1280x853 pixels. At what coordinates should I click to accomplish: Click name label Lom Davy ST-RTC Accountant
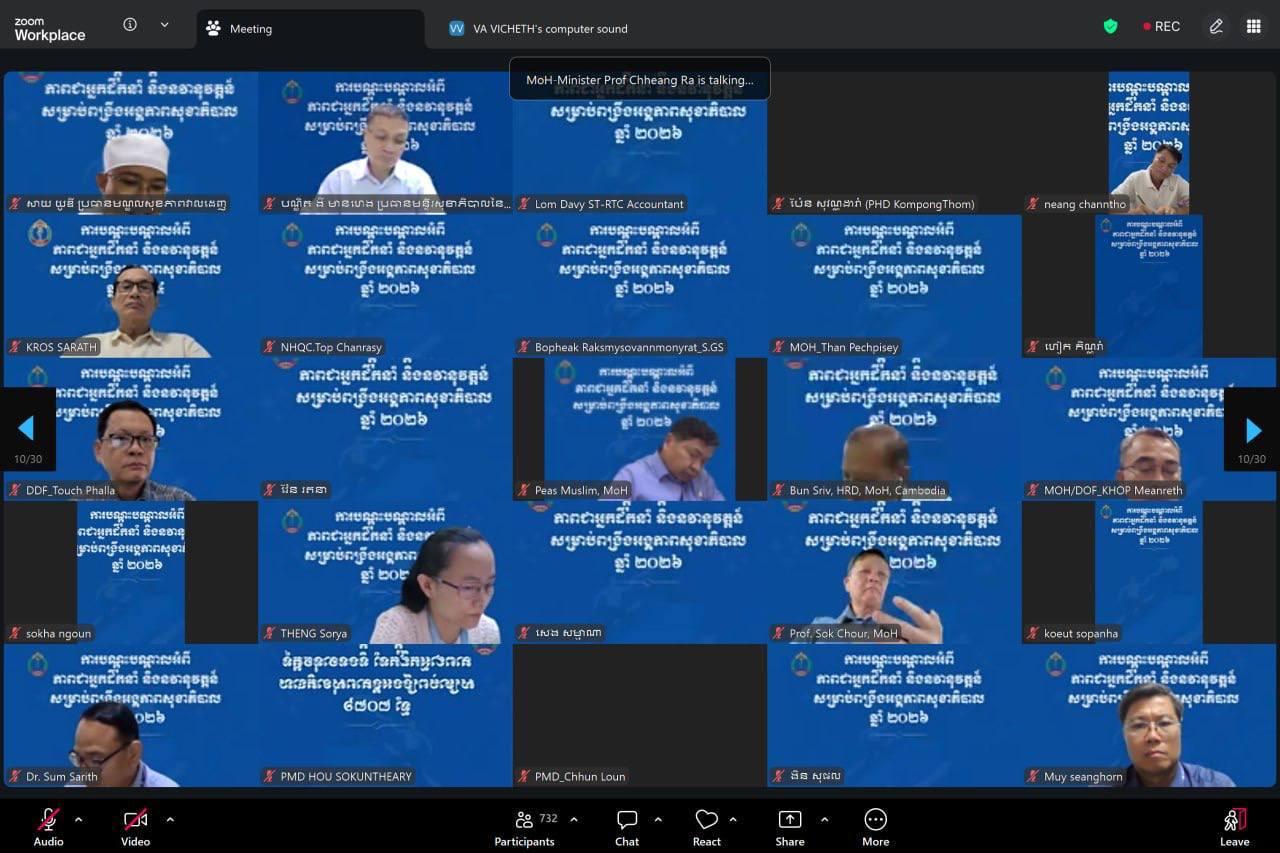click(x=609, y=204)
